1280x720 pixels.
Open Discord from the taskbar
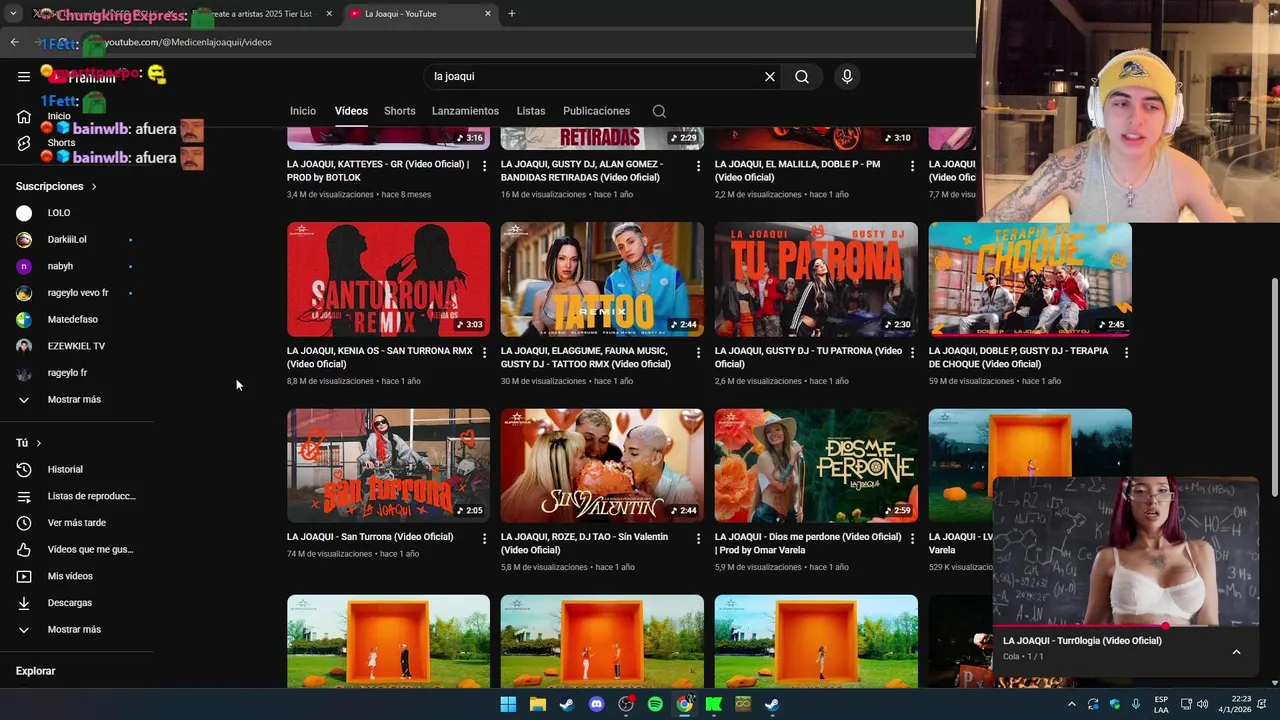pos(597,704)
